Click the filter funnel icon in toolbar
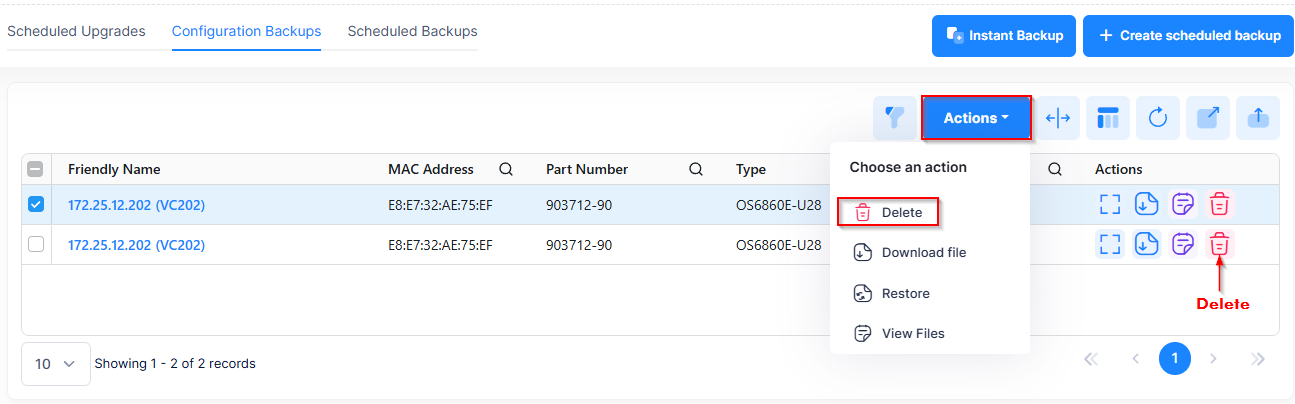Viewport: 1295px width, 404px height. click(x=894, y=118)
